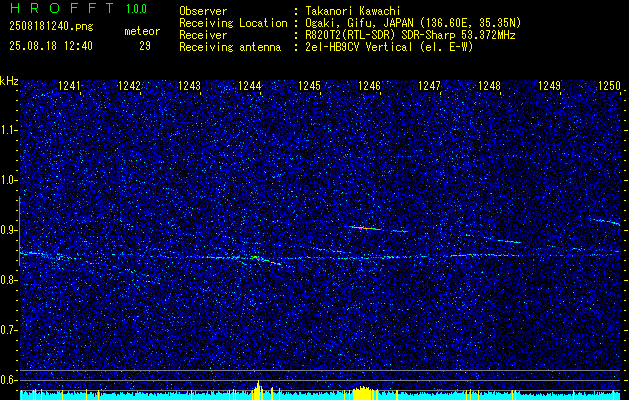Click the 1241 time axis marker

(x=69, y=86)
